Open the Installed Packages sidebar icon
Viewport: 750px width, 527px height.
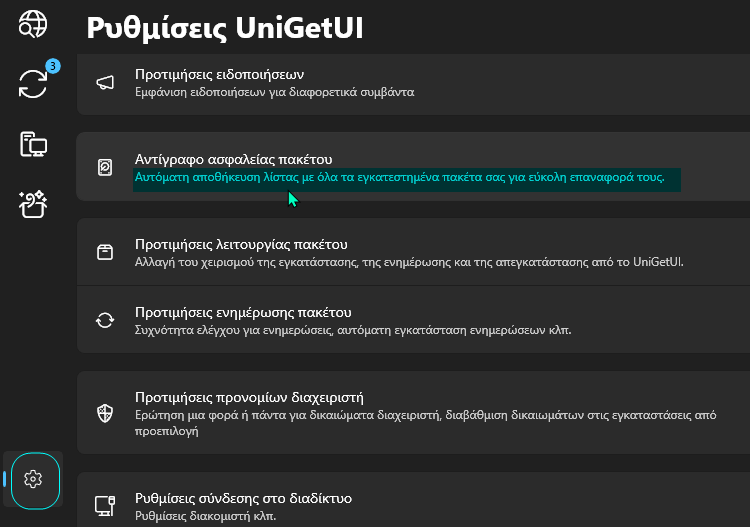pos(33,144)
